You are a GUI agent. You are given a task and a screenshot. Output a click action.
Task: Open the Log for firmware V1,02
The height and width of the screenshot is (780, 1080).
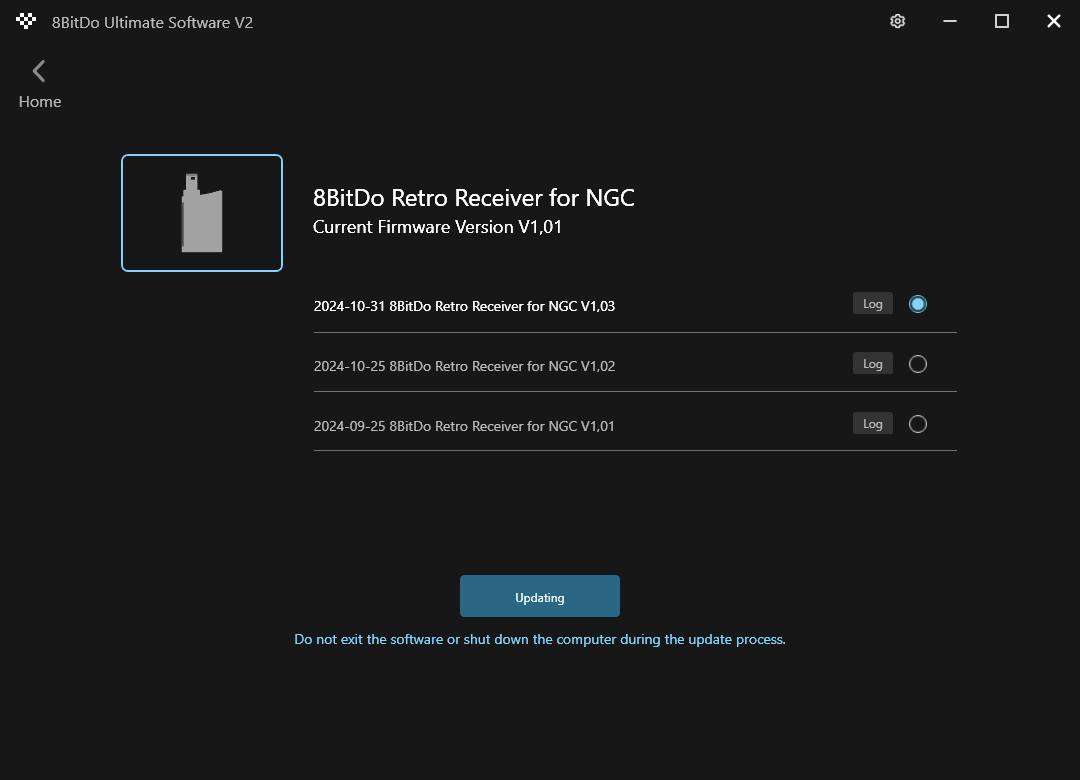tap(873, 364)
